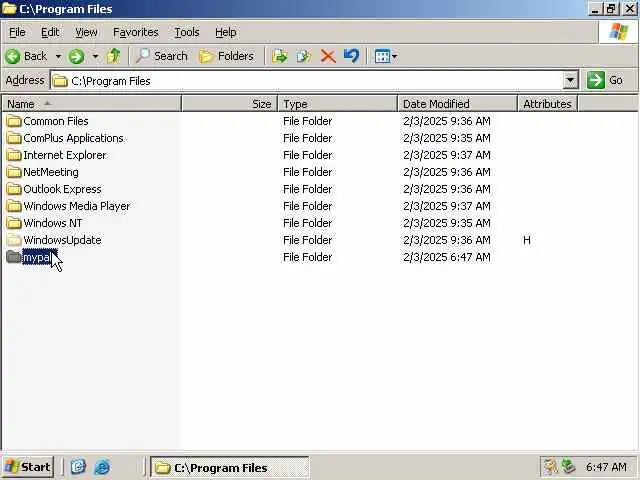Sort by the Attributes column header
Image resolution: width=640 pixels, height=480 pixels.
(x=547, y=104)
